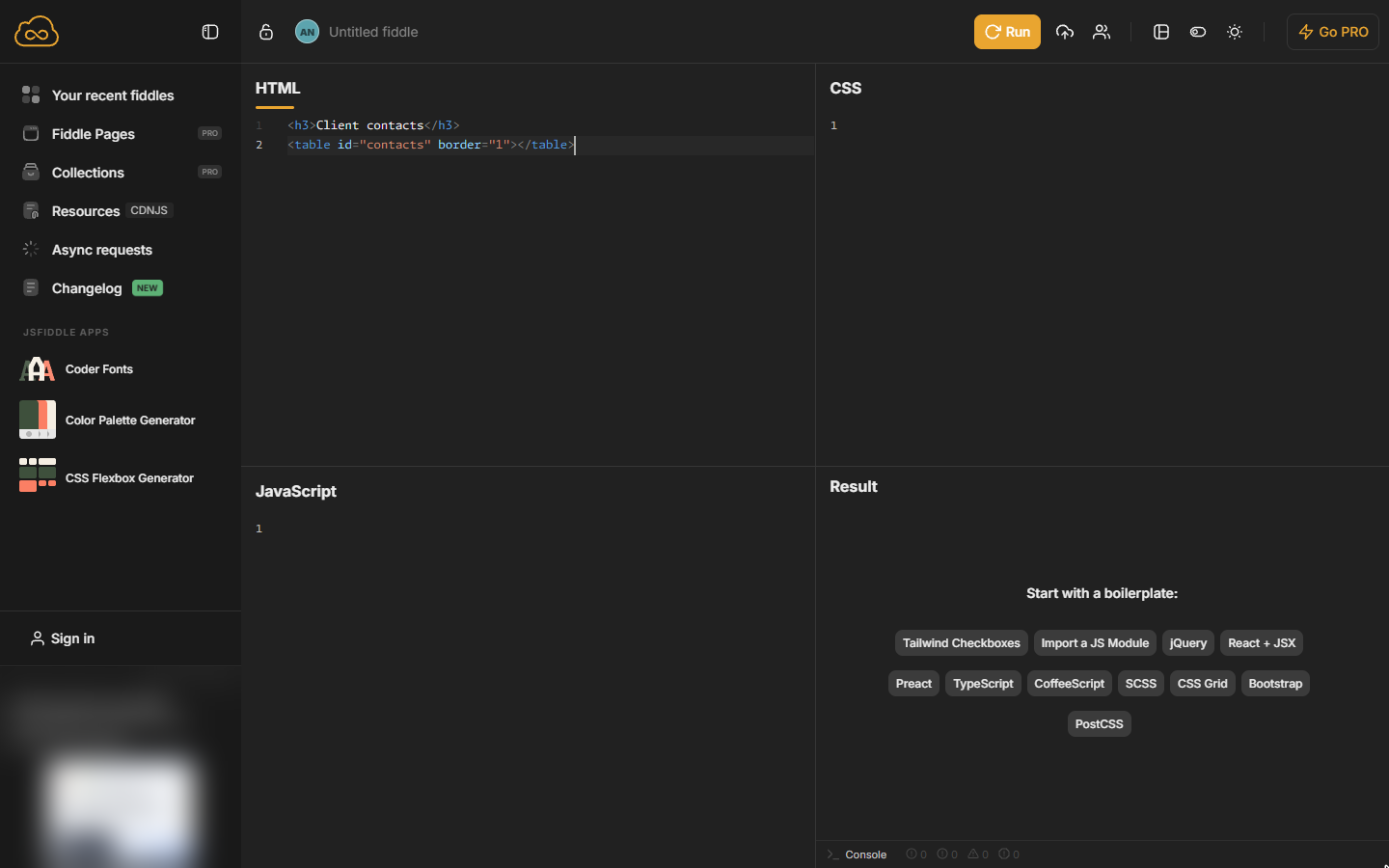Rename the Untitled fiddle title
The width and height of the screenshot is (1389, 868).
pos(373,32)
